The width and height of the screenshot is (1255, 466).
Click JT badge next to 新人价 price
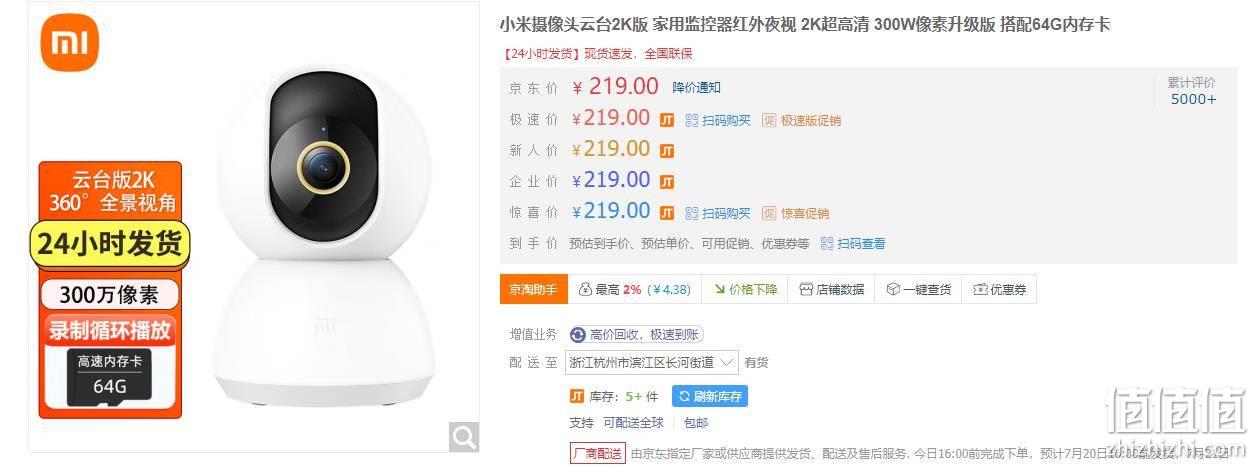tap(667, 151)
